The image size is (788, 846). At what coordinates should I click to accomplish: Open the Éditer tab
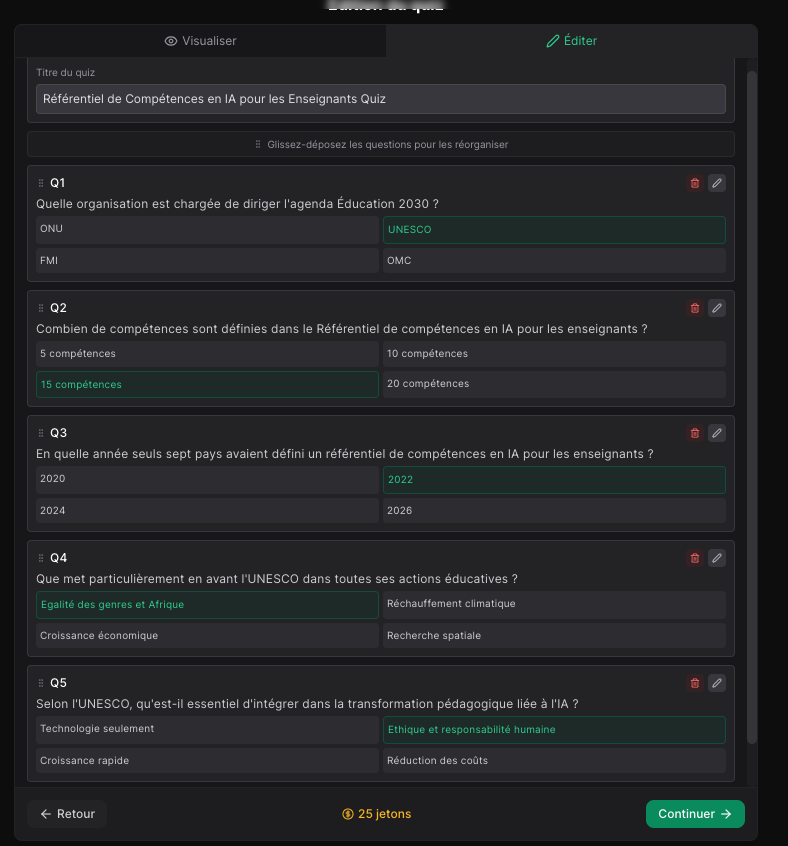[x=571, y=41]
